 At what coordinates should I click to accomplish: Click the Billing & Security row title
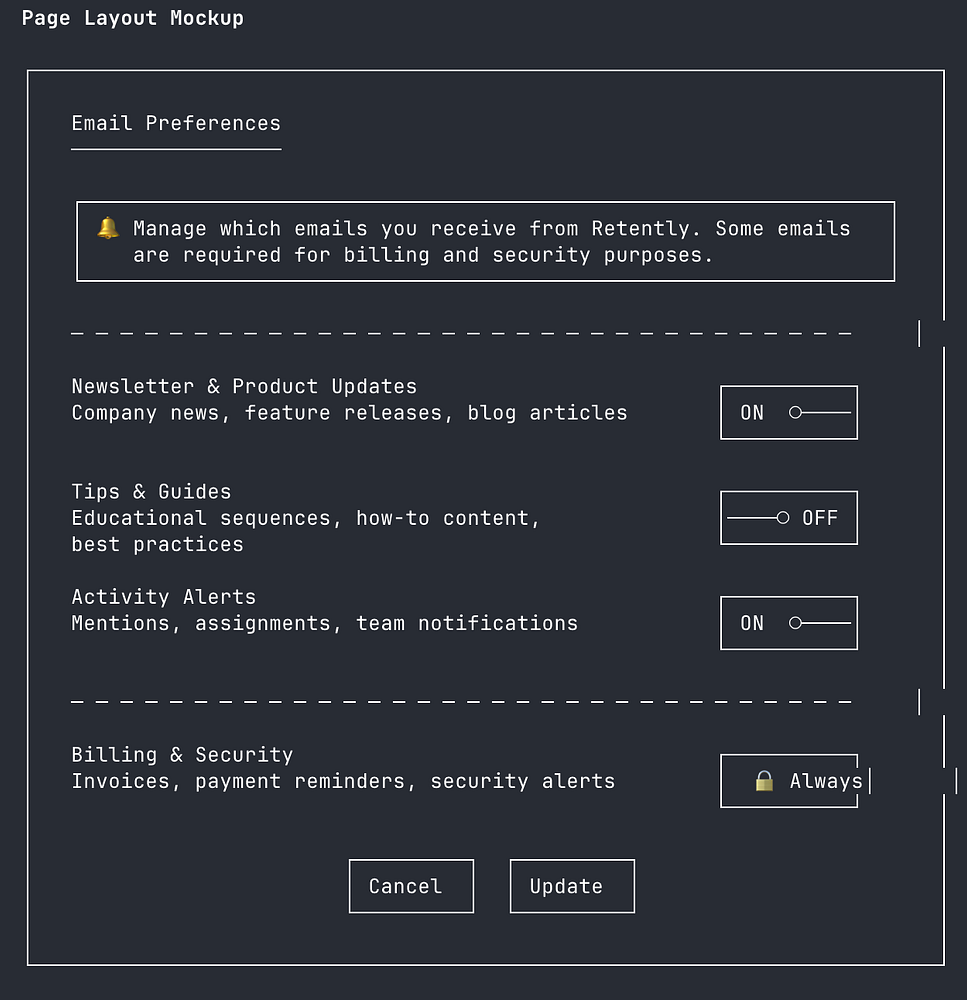(182, 755)
